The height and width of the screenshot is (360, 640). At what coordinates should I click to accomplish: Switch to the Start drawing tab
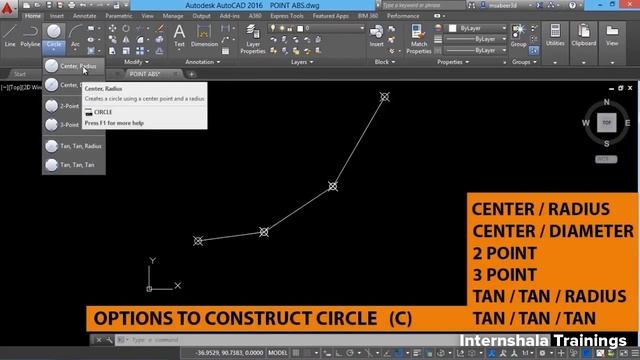[x=20, y=74]
